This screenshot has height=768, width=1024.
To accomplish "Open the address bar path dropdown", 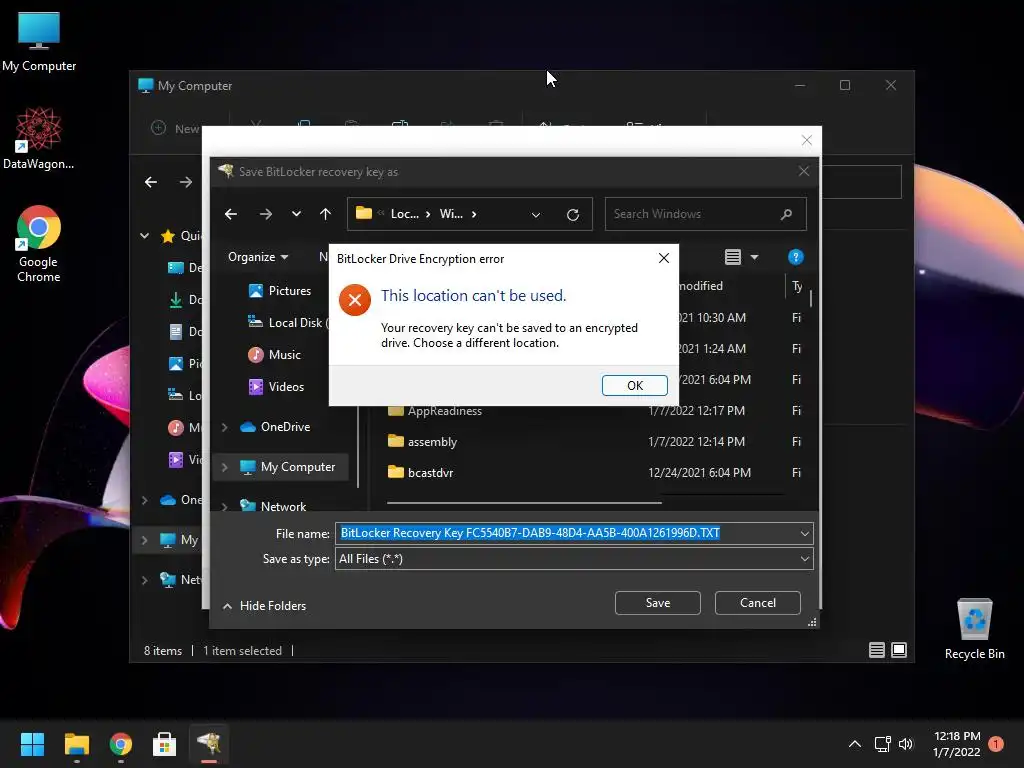I will click(x=536, y=214).
